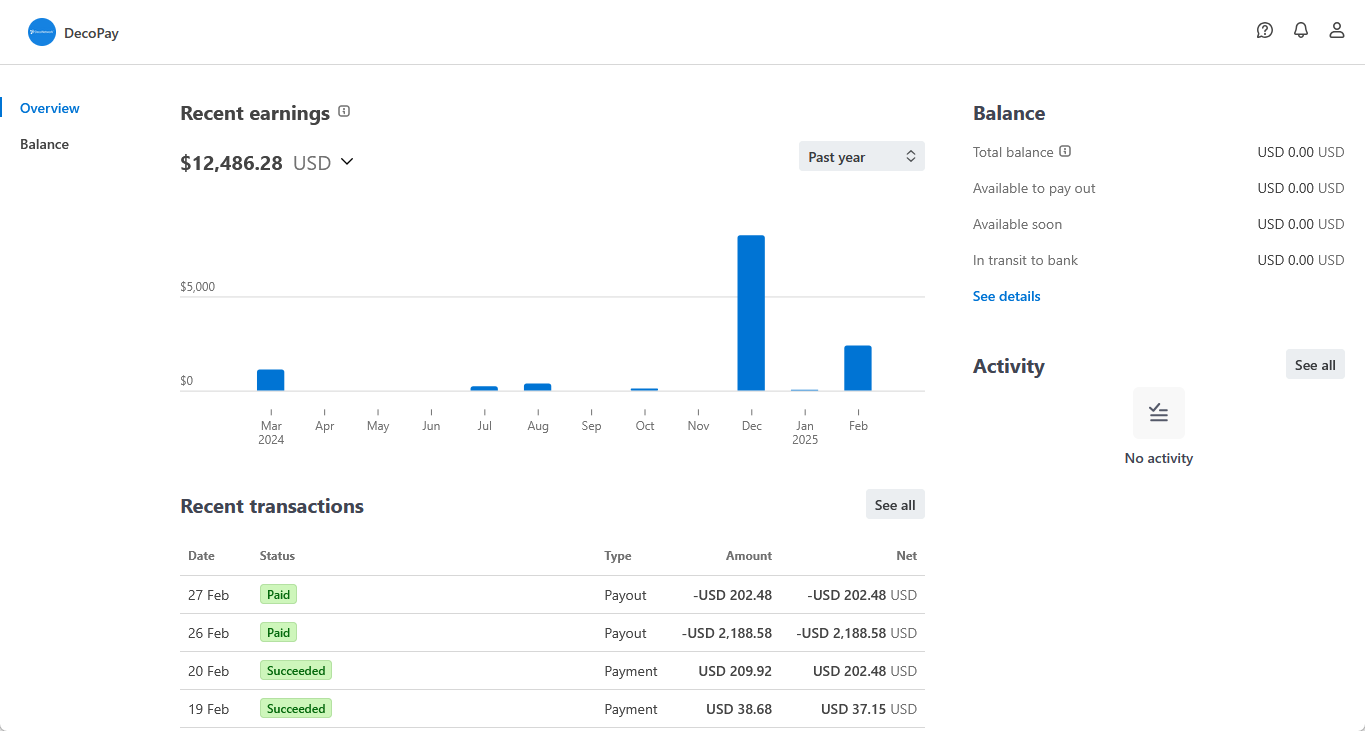The image size is (1365, 731).
Task: Select the 26 Feb payout row
Action: pyautogui.click(x=550, y=632)
